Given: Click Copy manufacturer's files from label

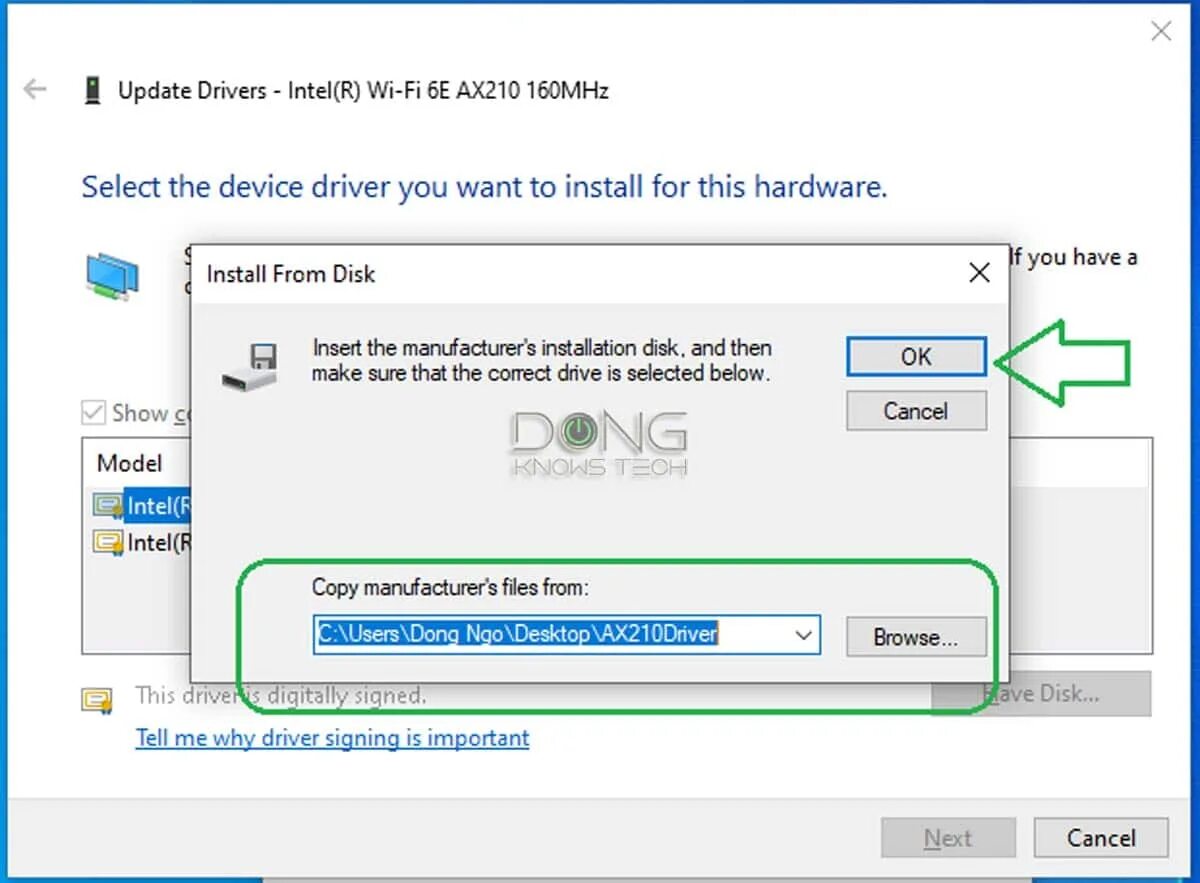Looking at the screenshot, I should point(450,587).
